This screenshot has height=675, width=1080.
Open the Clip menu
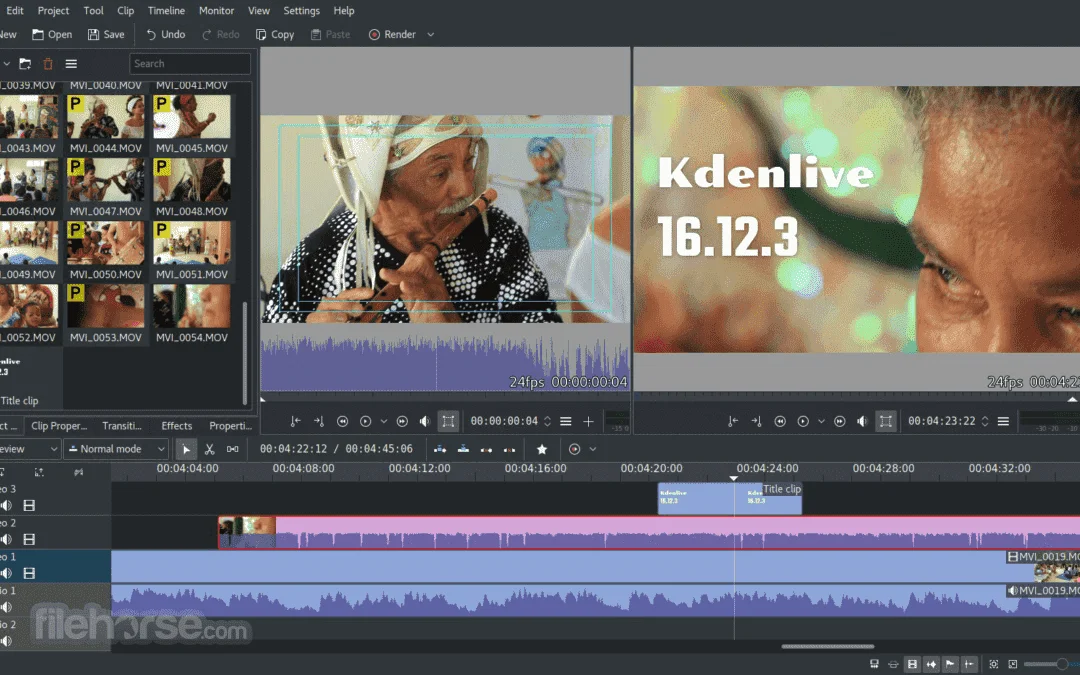125,10
